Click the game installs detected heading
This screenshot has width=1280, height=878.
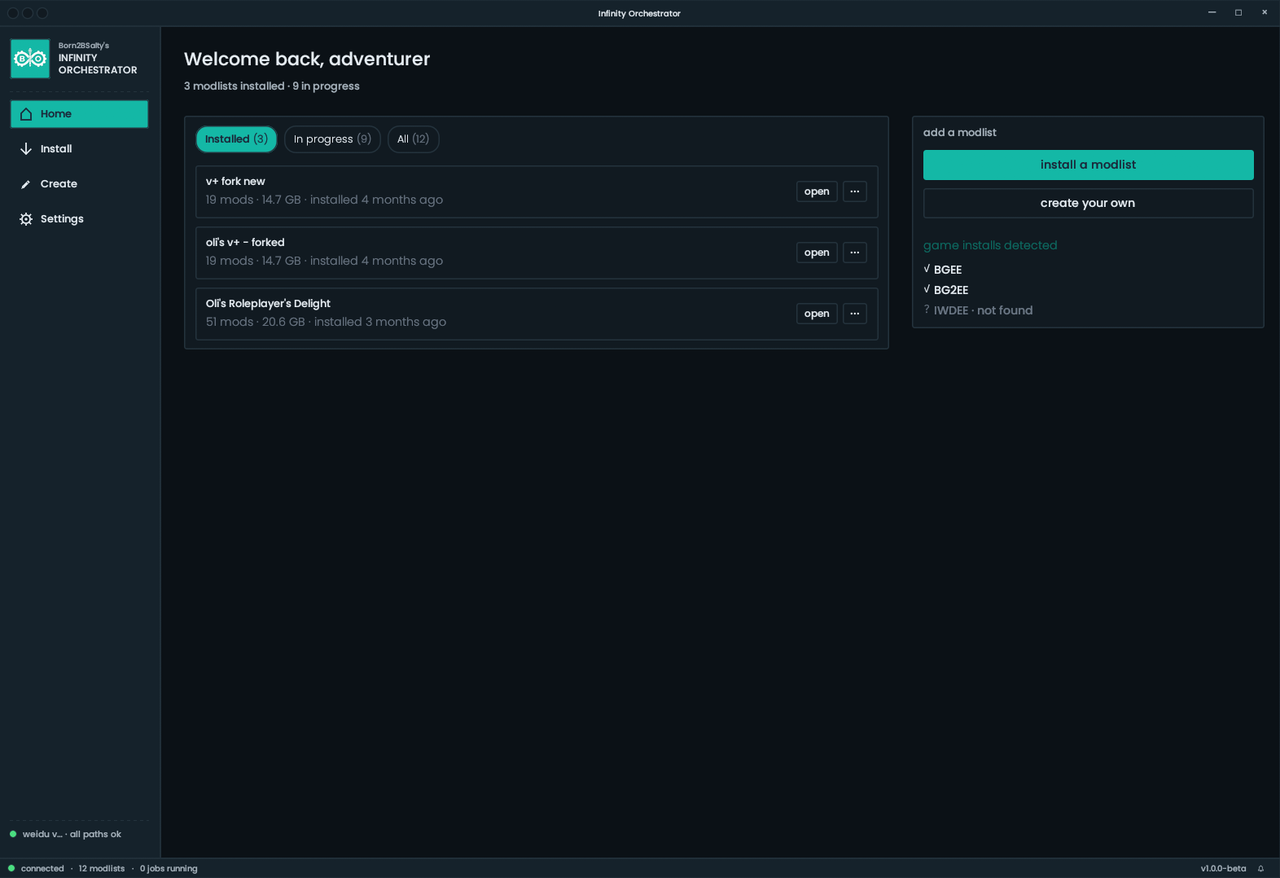coord(990,245)
